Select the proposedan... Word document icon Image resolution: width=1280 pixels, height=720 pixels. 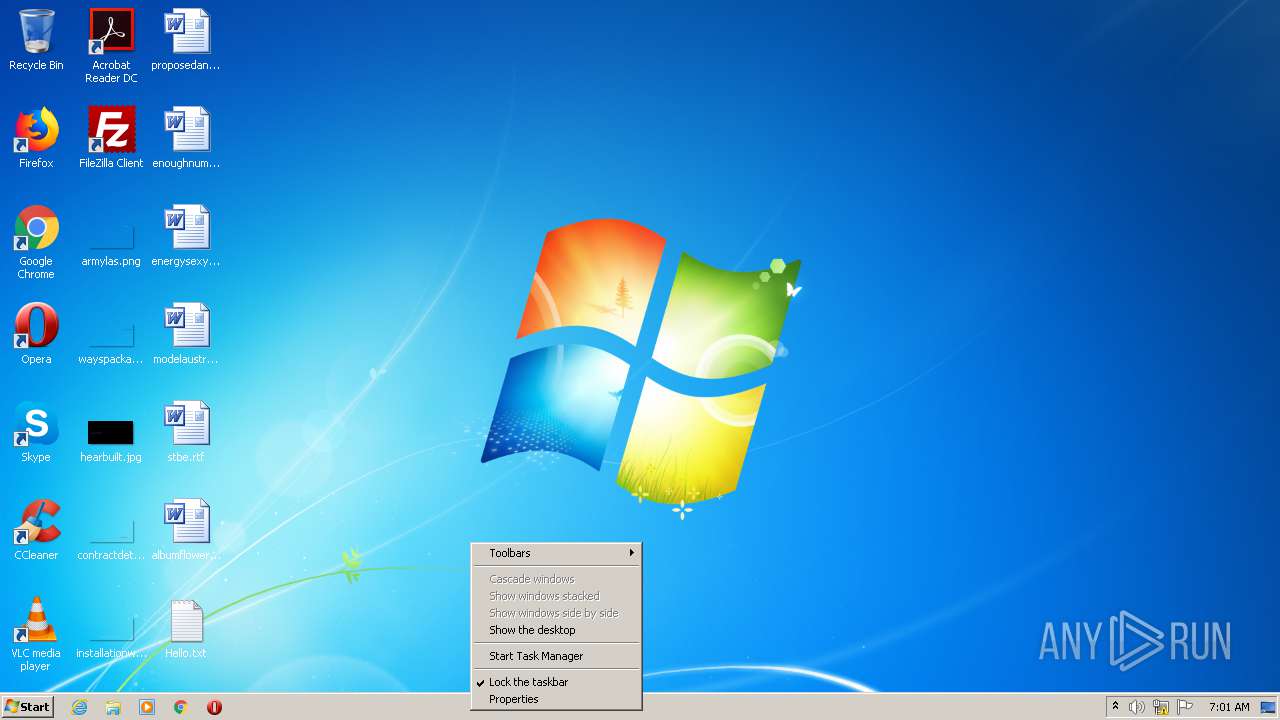pyautogui.click(x=186, y=40)
